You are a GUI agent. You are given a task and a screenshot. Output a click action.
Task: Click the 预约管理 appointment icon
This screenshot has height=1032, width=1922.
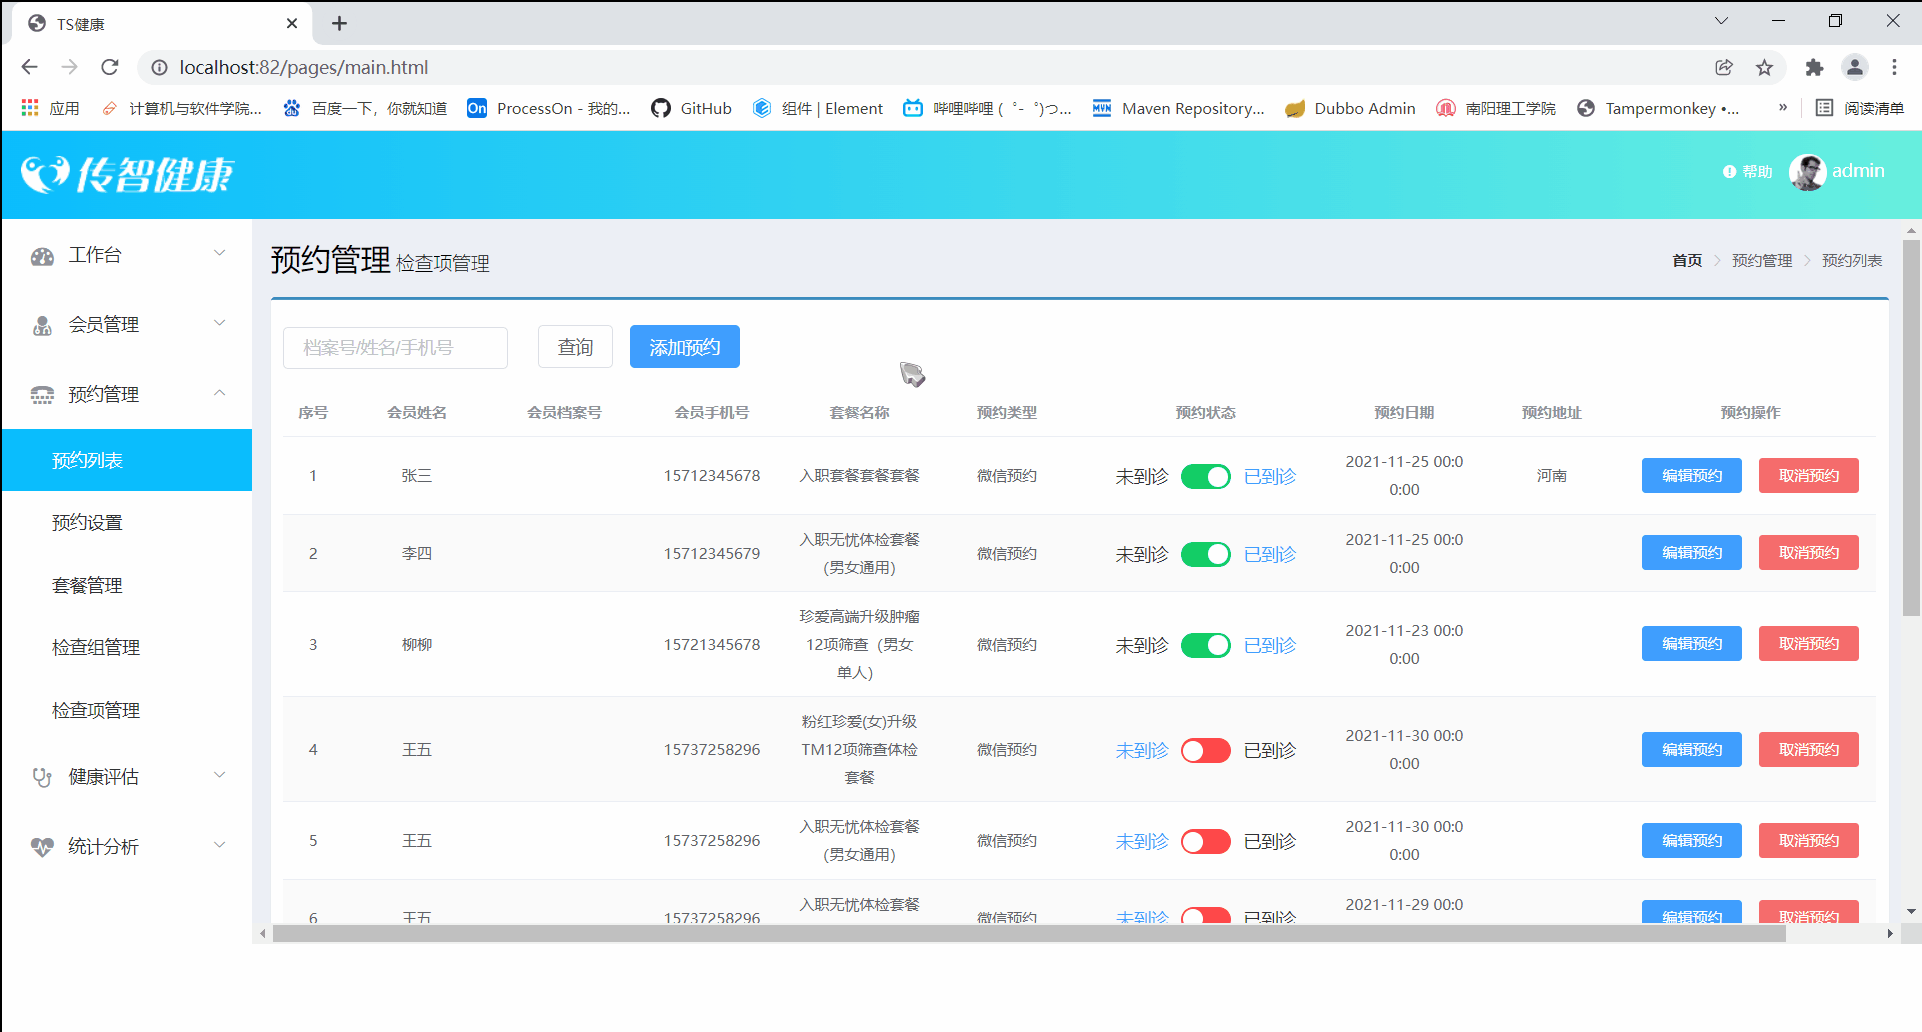[x=42, y=394]
